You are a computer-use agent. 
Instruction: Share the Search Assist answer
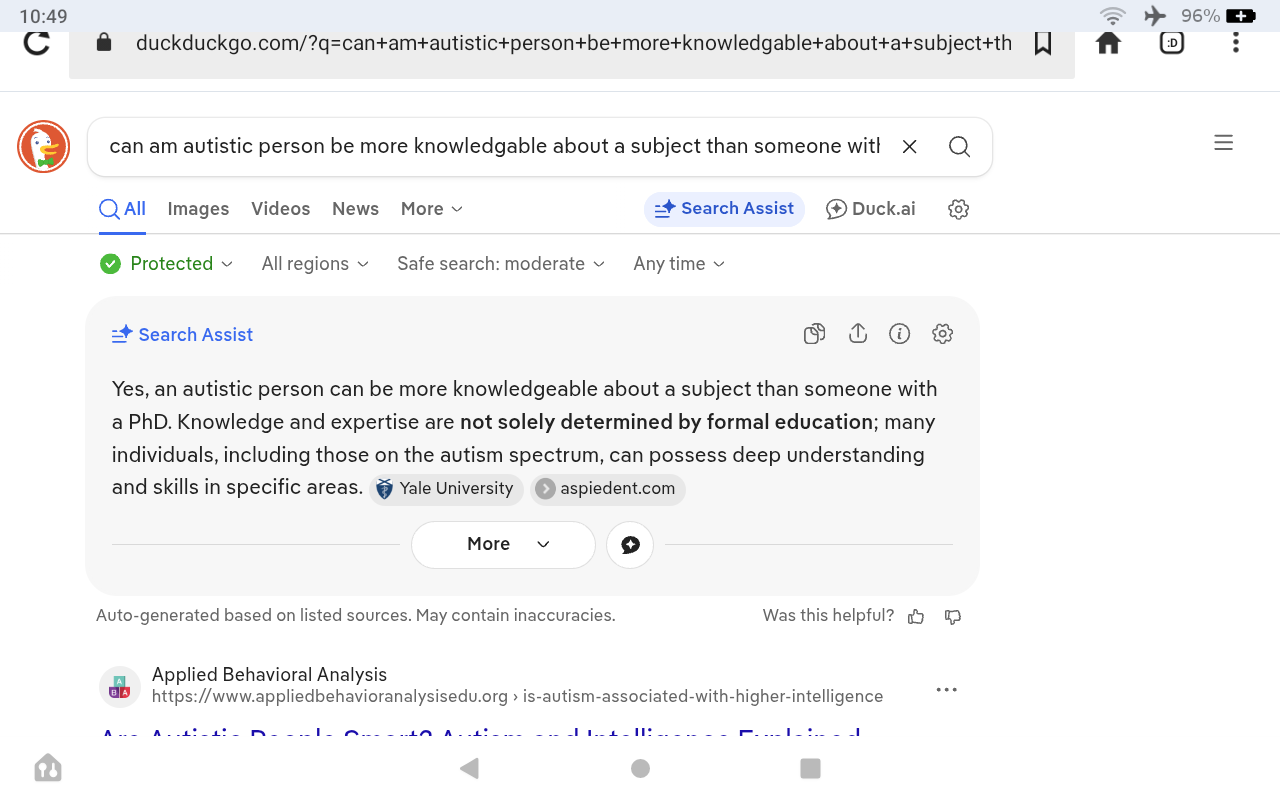[858, 334]
